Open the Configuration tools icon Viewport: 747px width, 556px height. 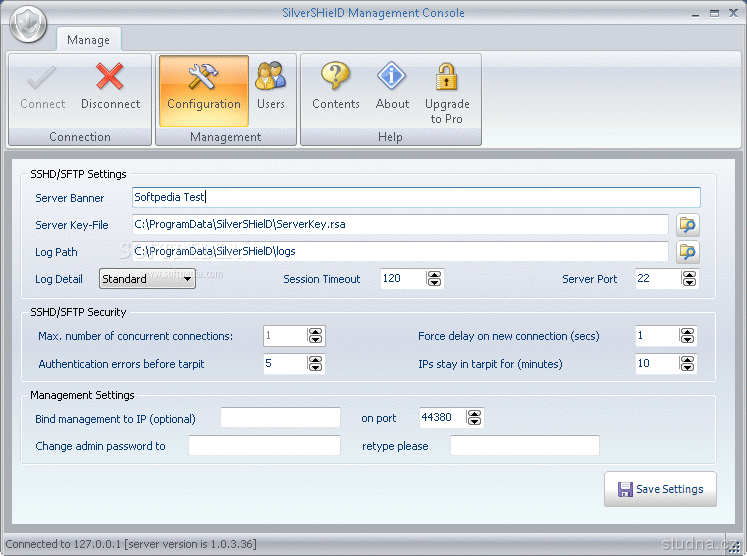coord(203,78)
